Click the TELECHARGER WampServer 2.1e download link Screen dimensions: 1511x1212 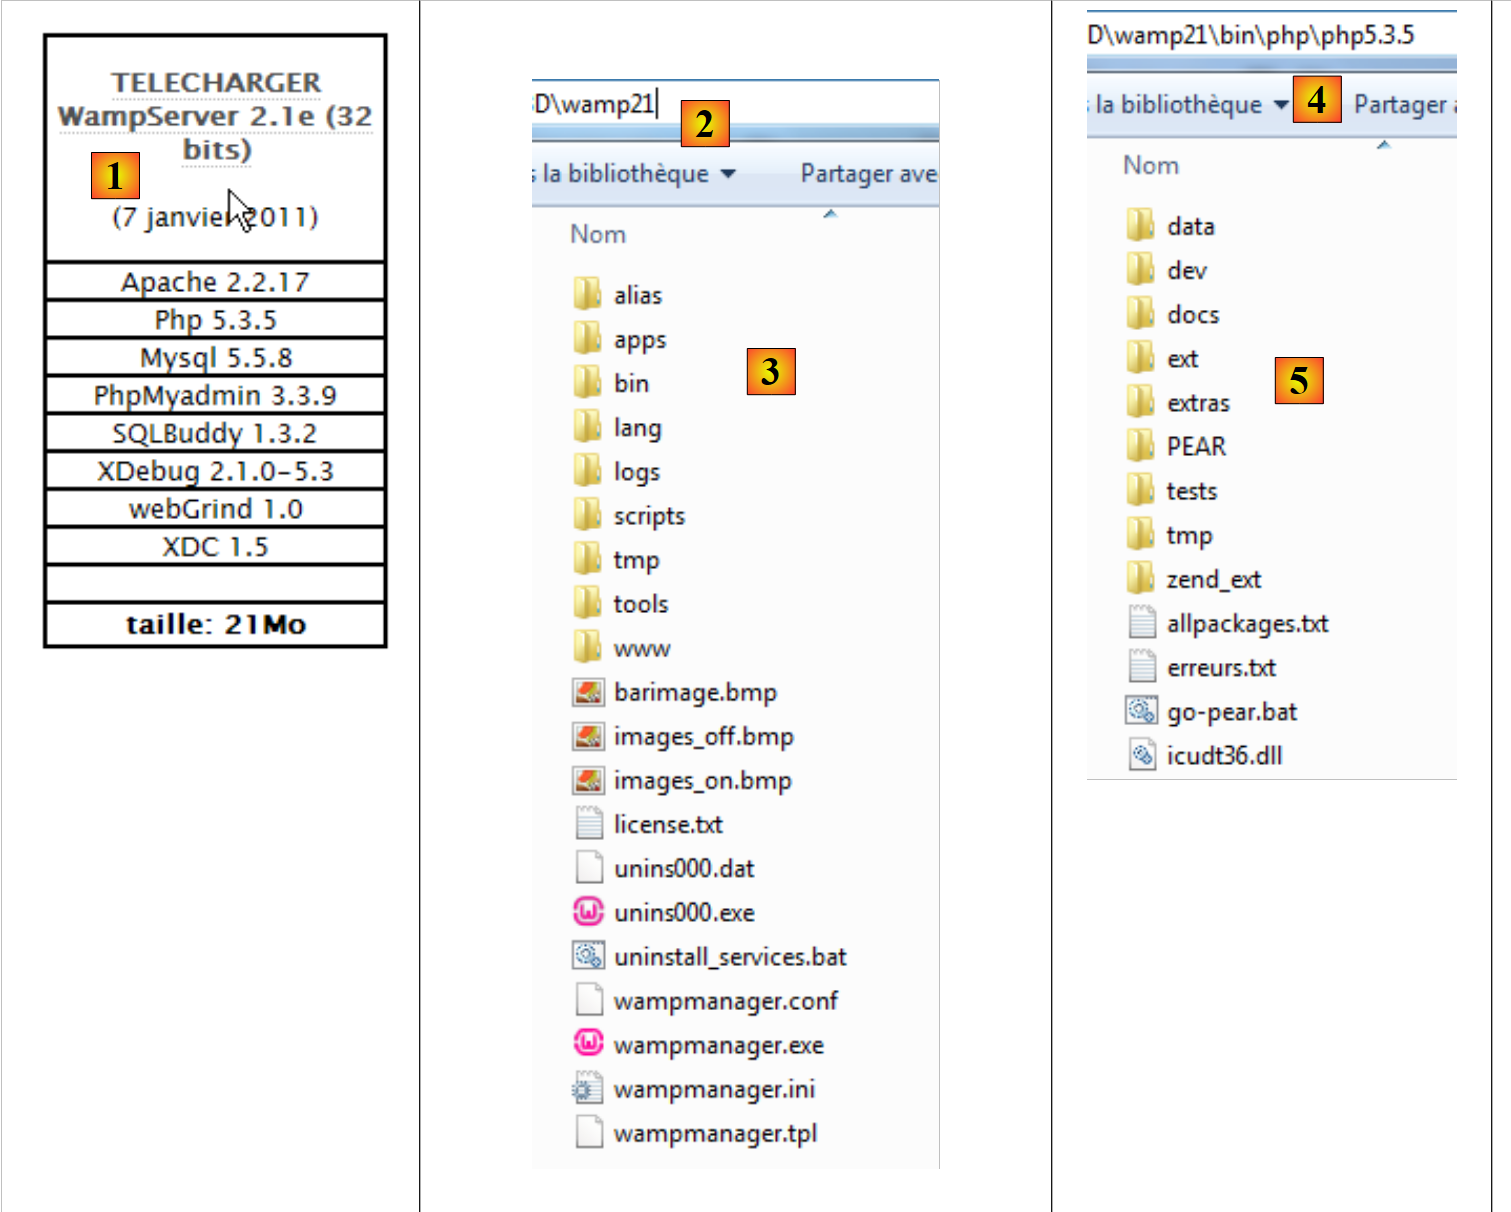pos(215,116)
